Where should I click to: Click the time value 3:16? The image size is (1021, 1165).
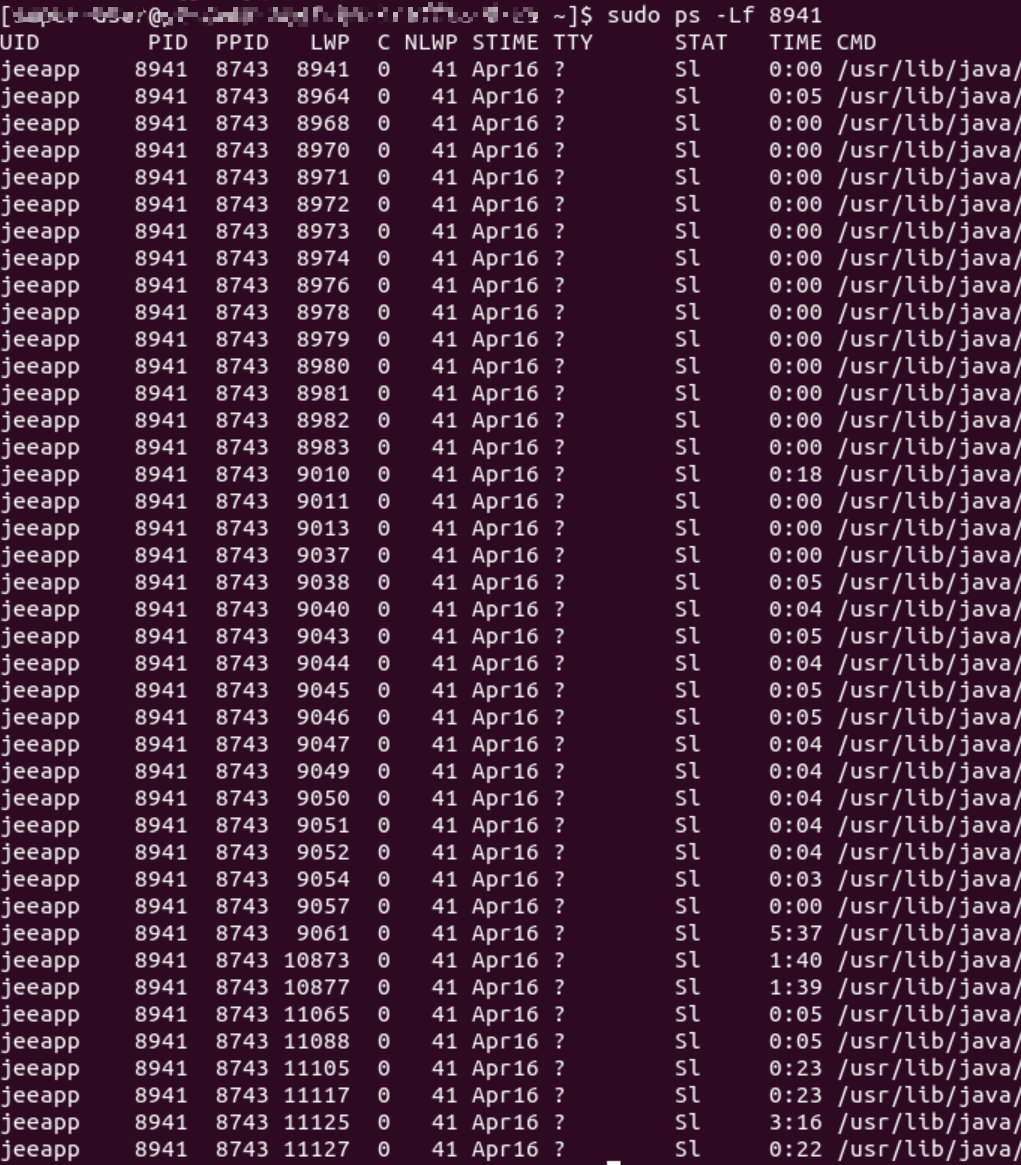pos(796,1122)
